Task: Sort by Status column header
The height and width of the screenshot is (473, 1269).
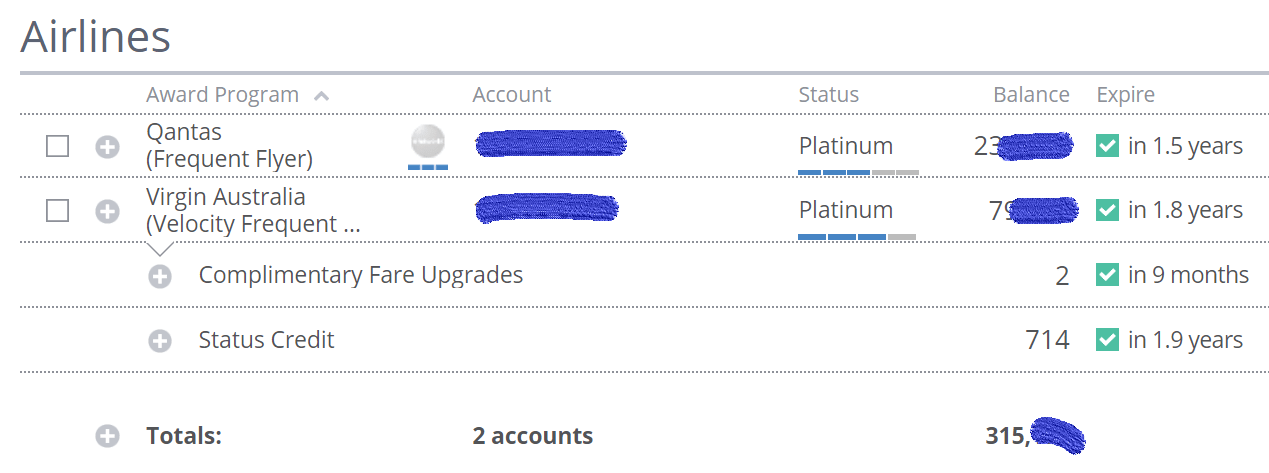Action: click(x=828, y=95)
